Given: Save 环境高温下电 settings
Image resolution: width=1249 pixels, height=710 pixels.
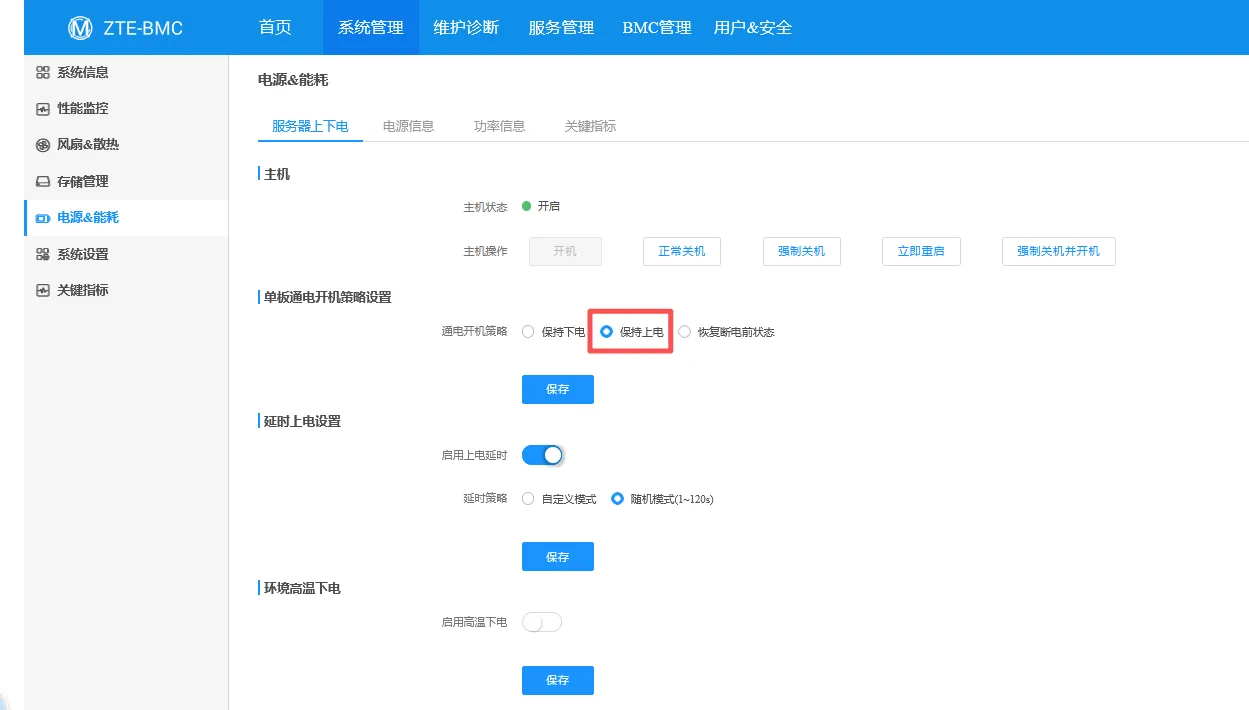Looking at the screenshot, I should tap(558, 680).
